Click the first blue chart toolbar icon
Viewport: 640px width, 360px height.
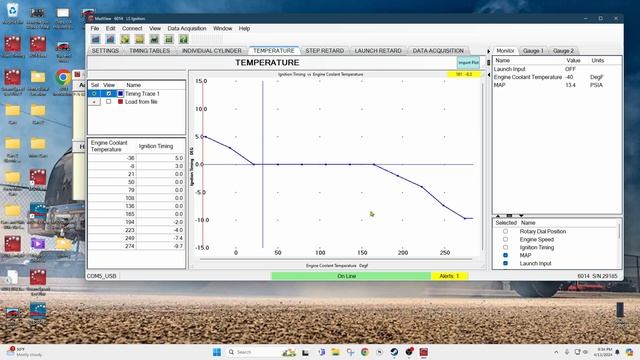(x=96, y=39)
